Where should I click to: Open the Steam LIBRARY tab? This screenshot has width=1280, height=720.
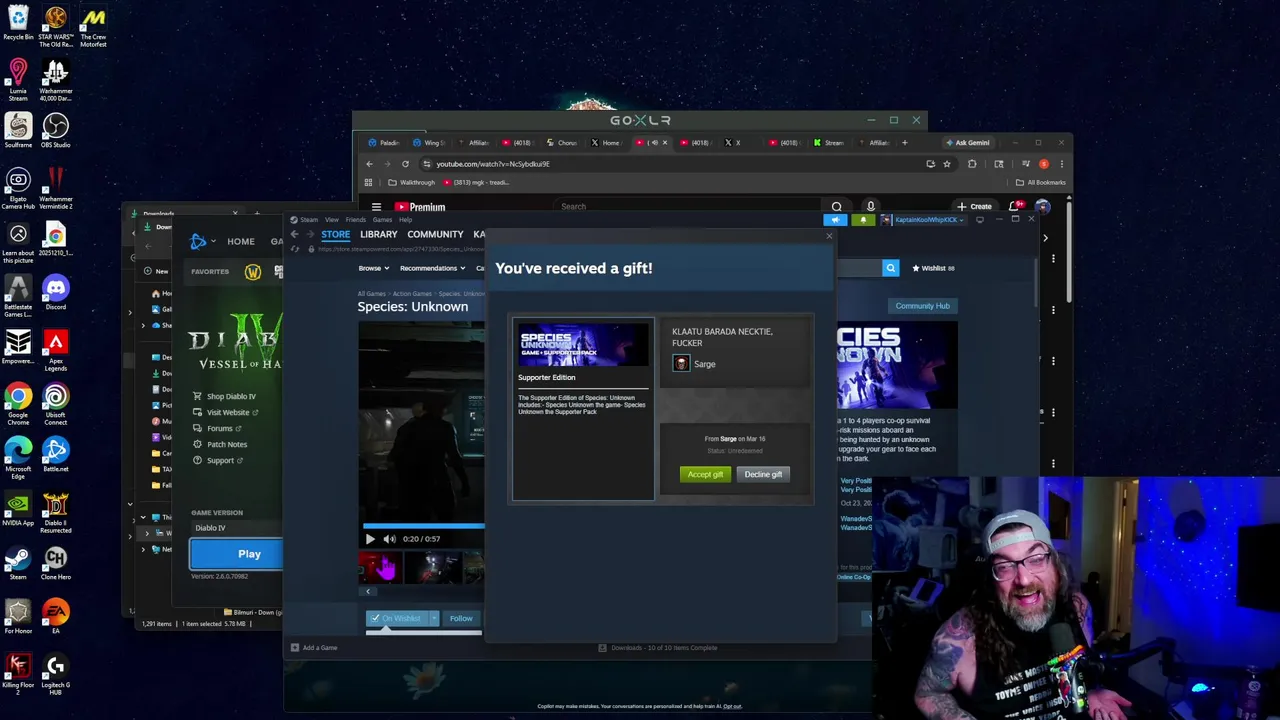click(x=378, y=234)
